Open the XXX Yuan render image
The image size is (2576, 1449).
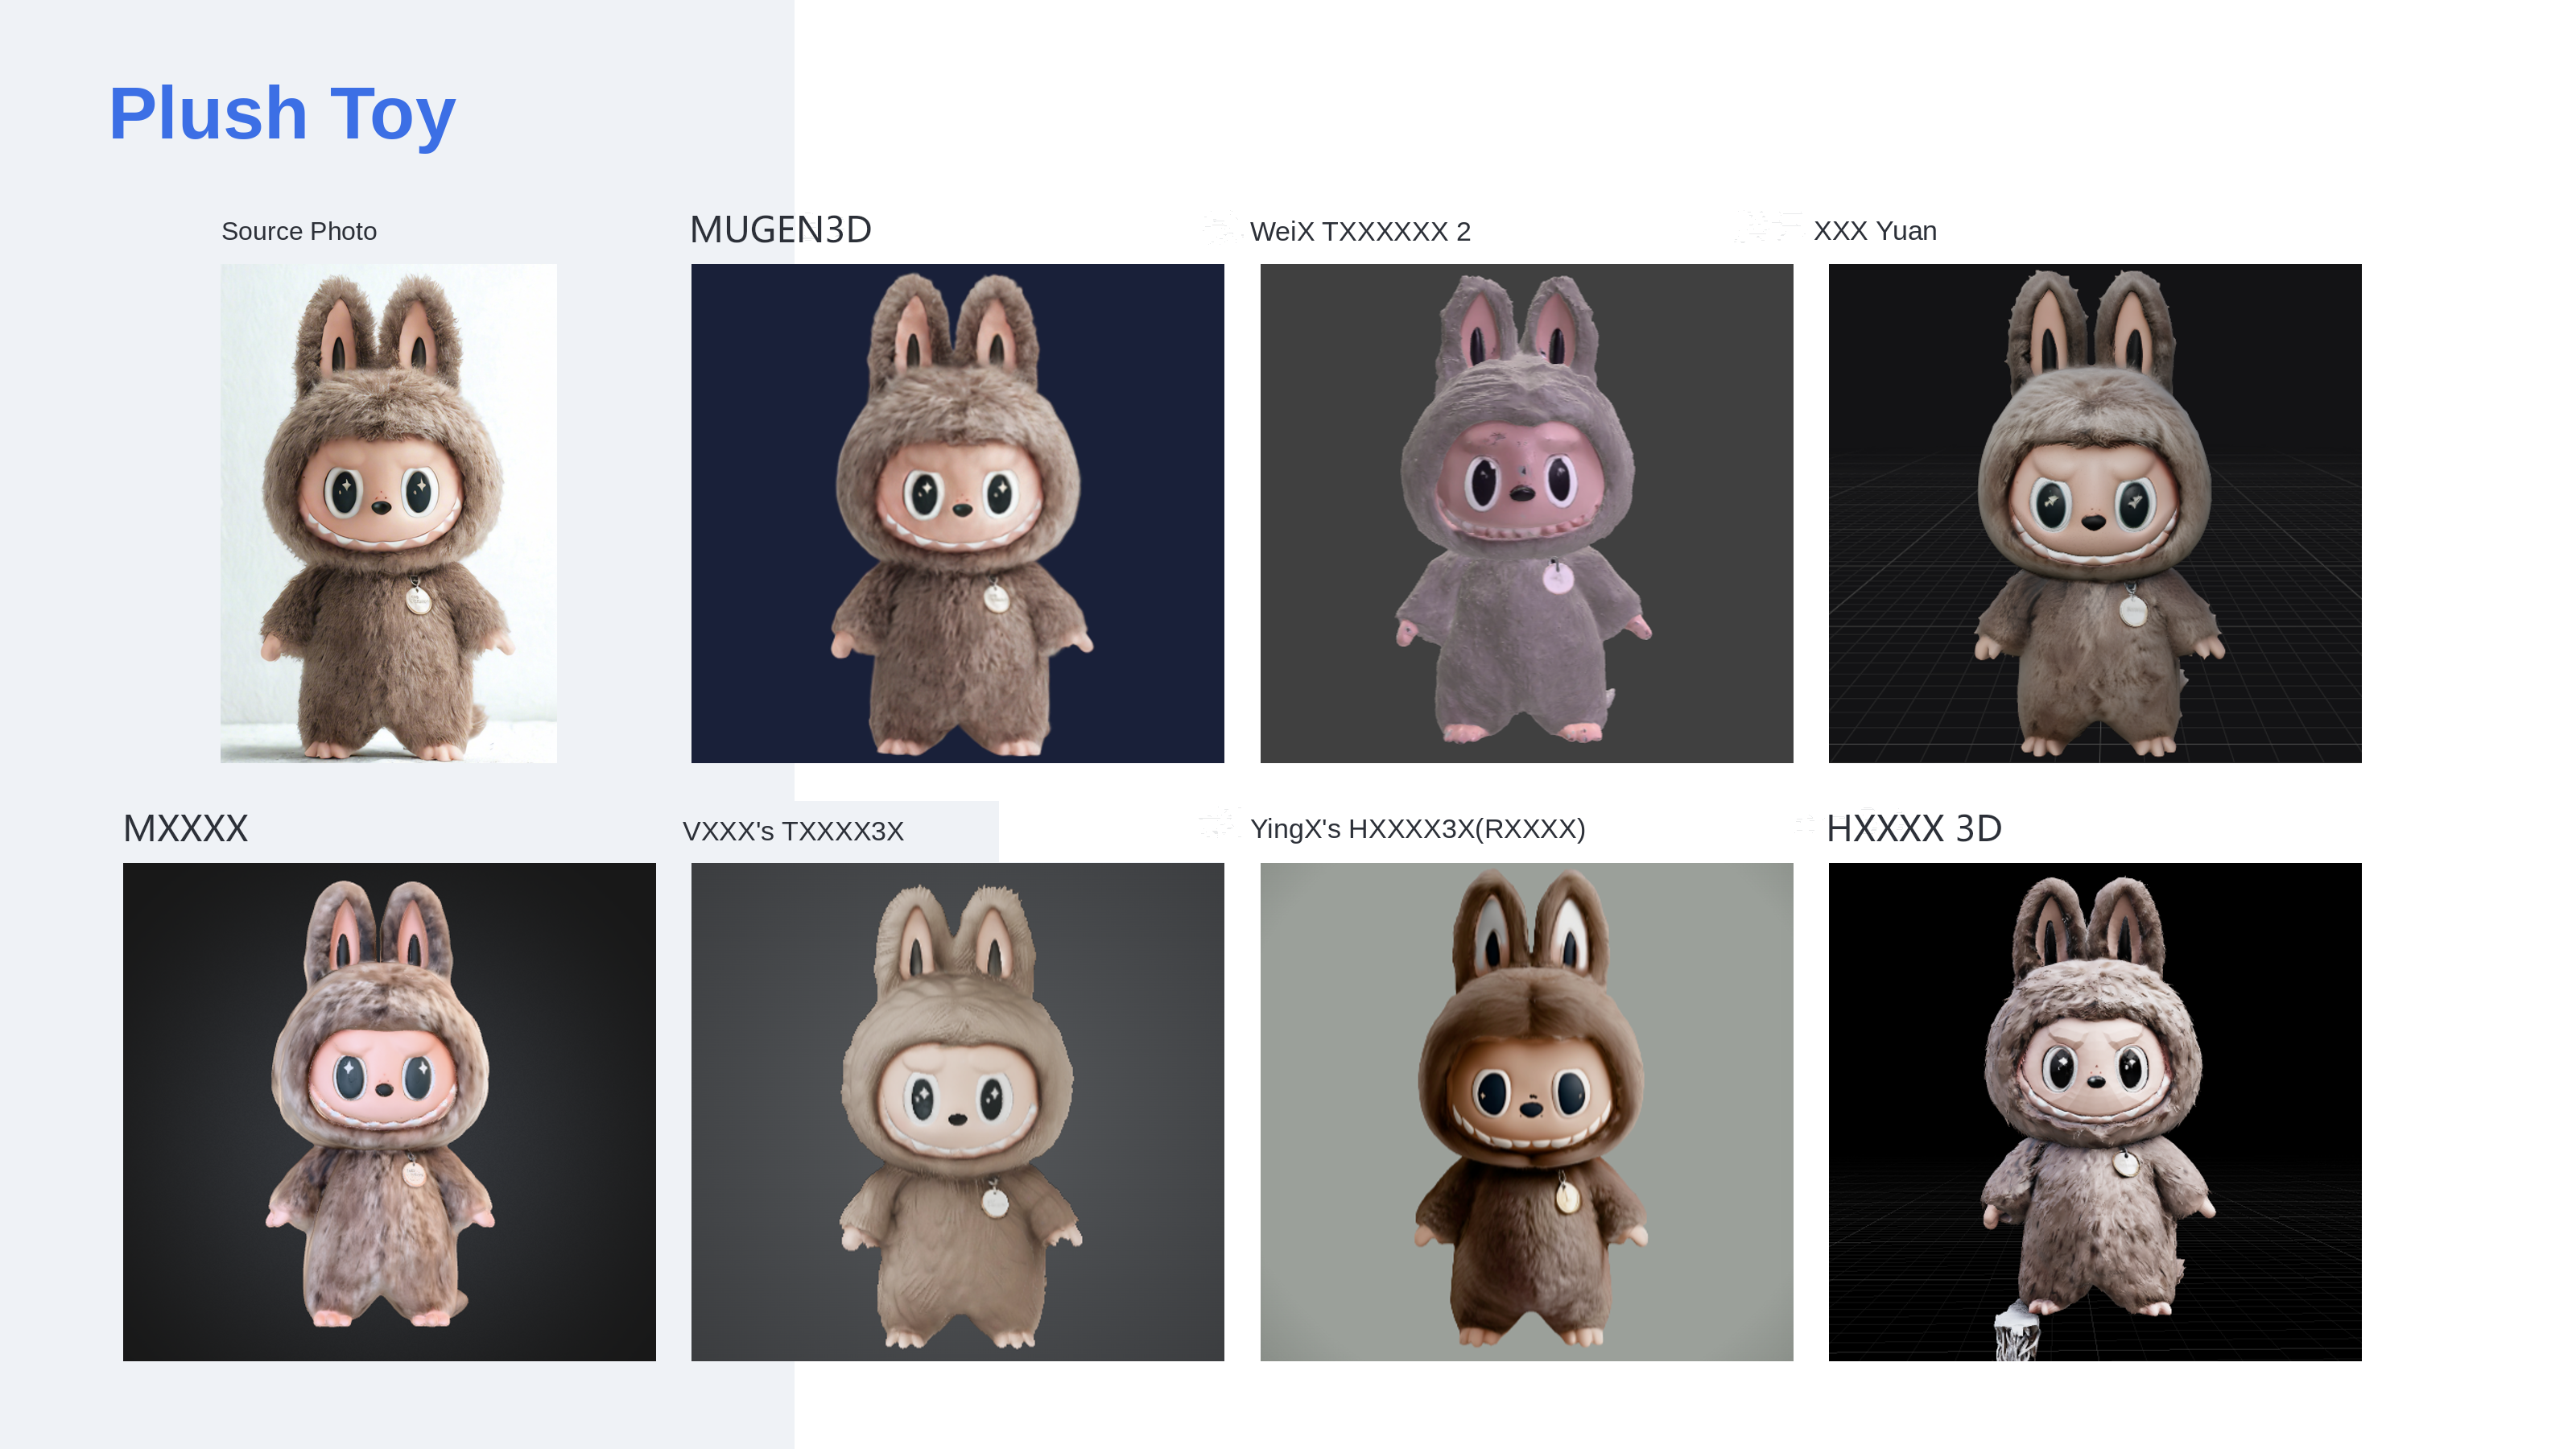(2095, 513)
